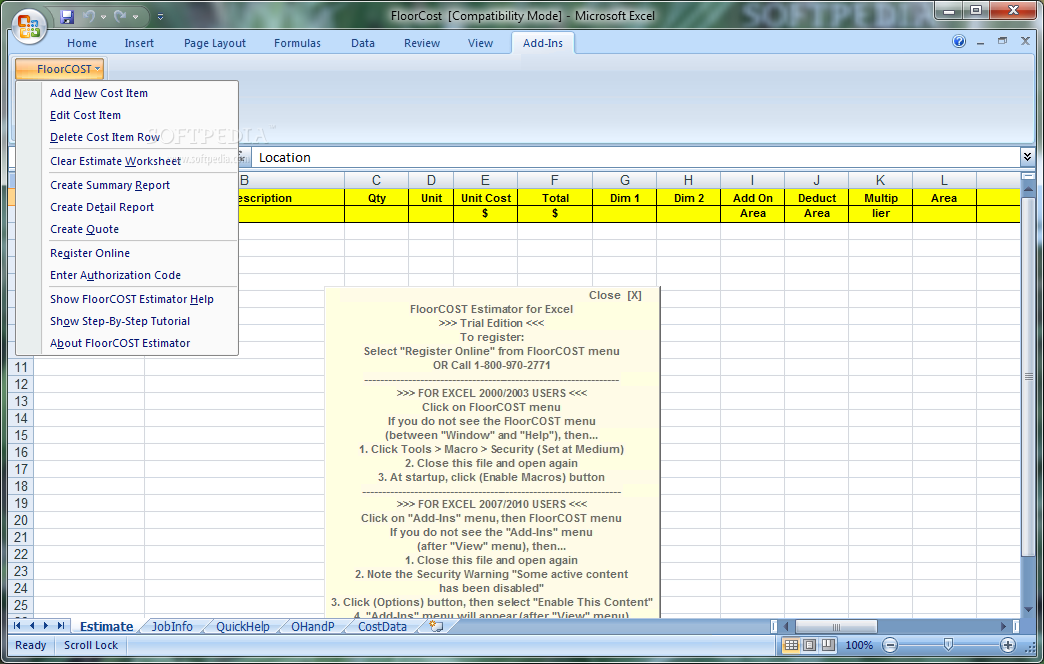Screen dimensions: 1044x664
Task: Switch to the OHandP sheet tab
Action: coord(312,627)
